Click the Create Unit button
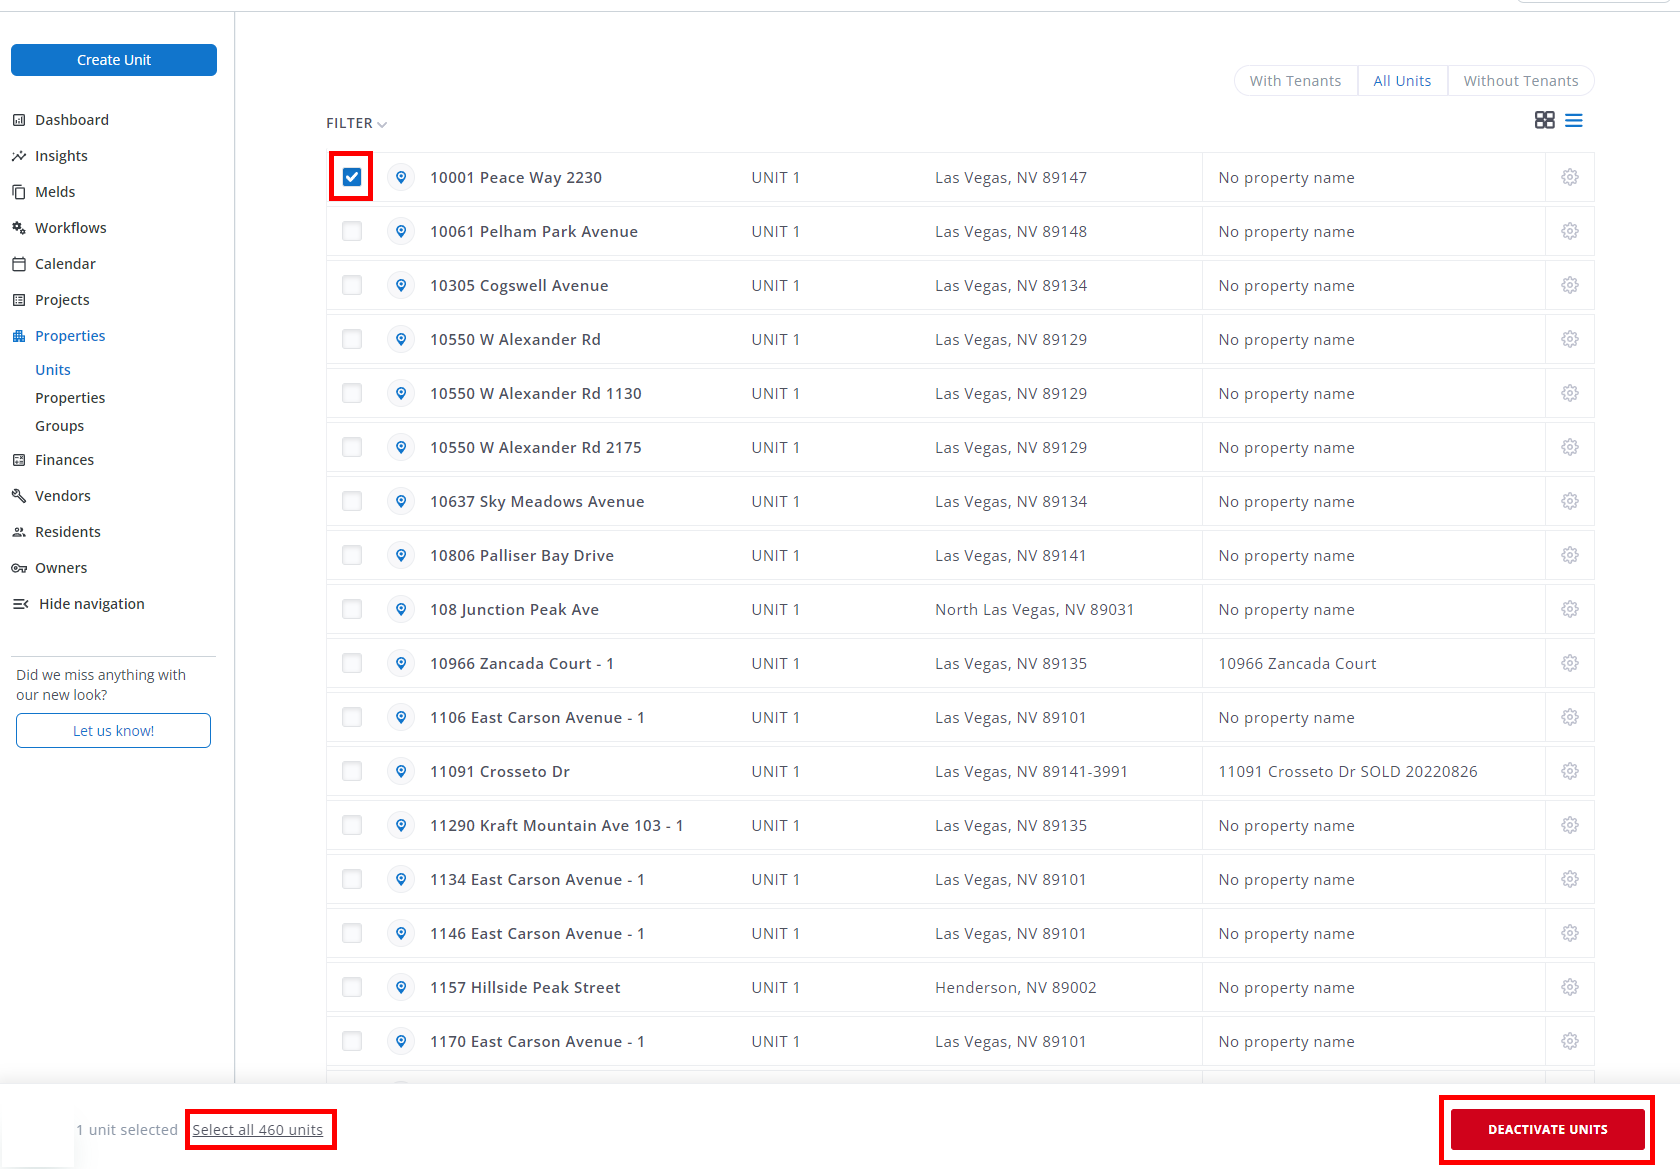1680x1169 pixels. pos(114,60)
